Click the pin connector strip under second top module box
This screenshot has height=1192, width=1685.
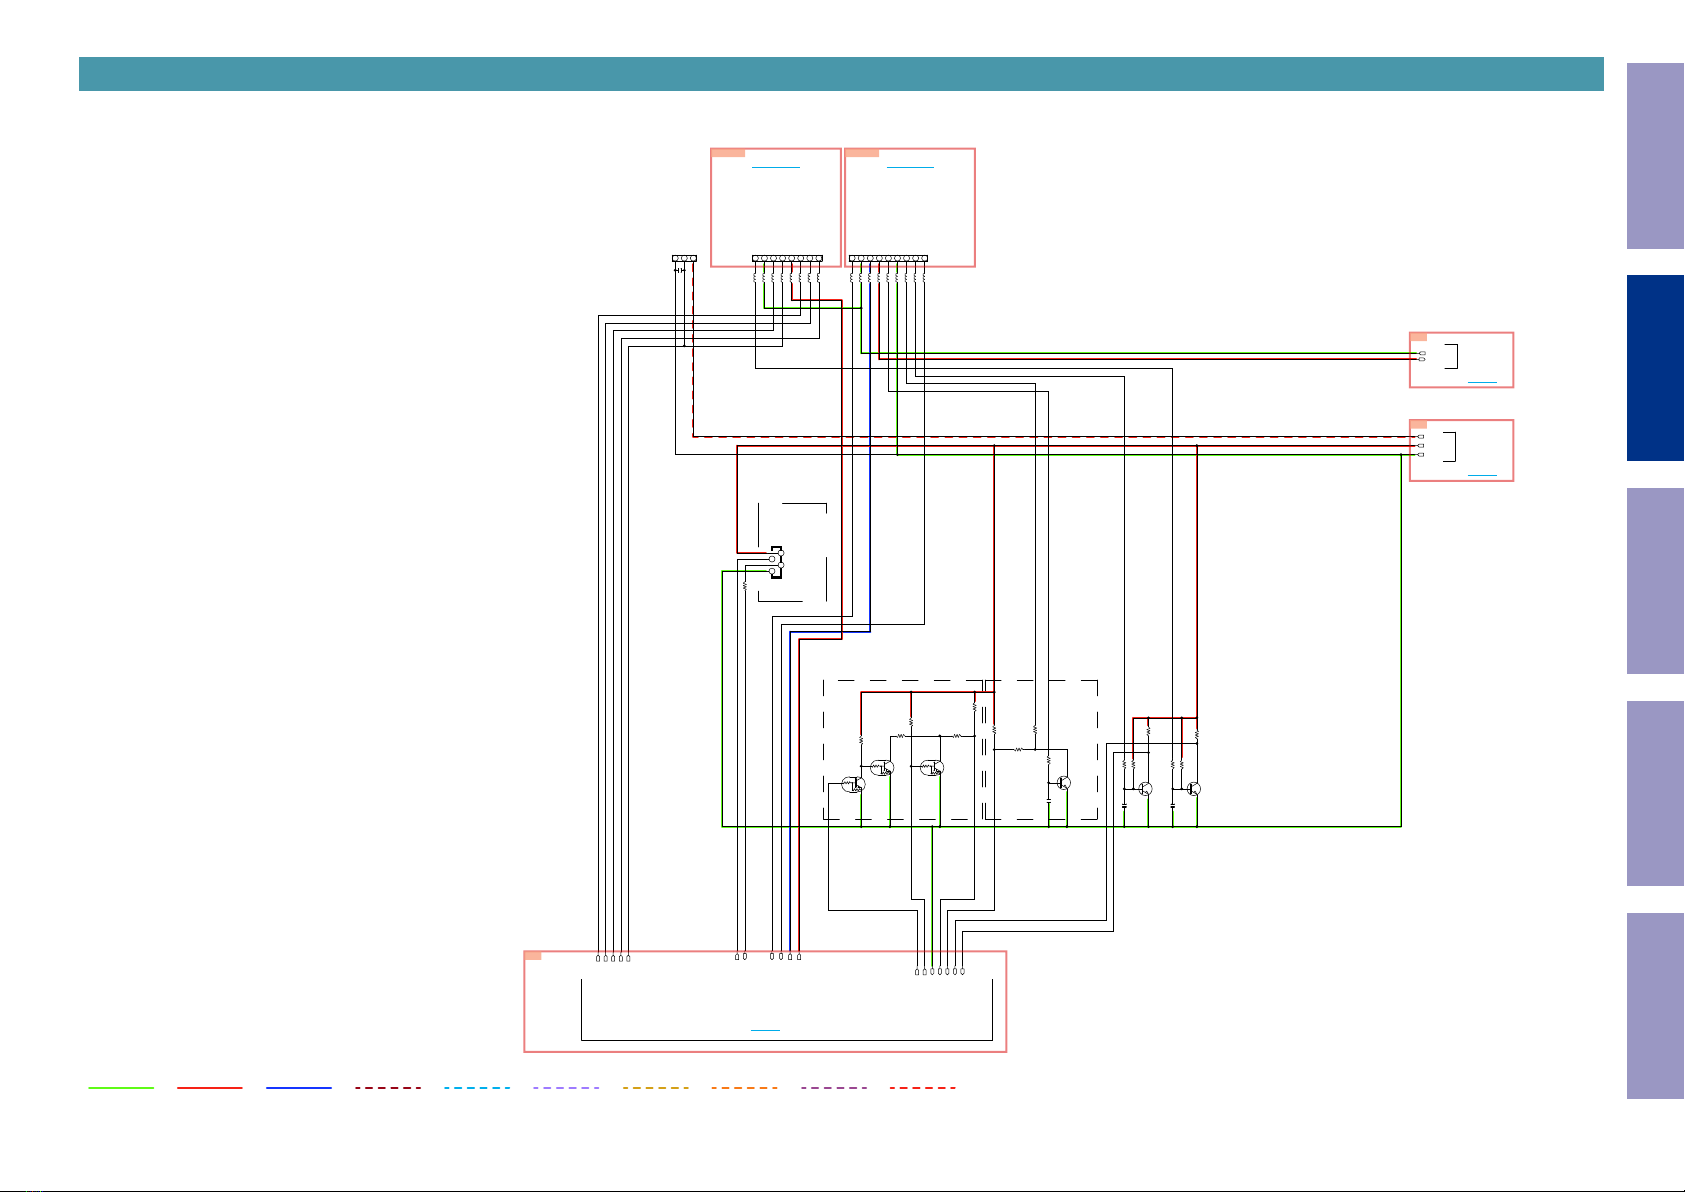pyautogui.click(x=888, y=258)
